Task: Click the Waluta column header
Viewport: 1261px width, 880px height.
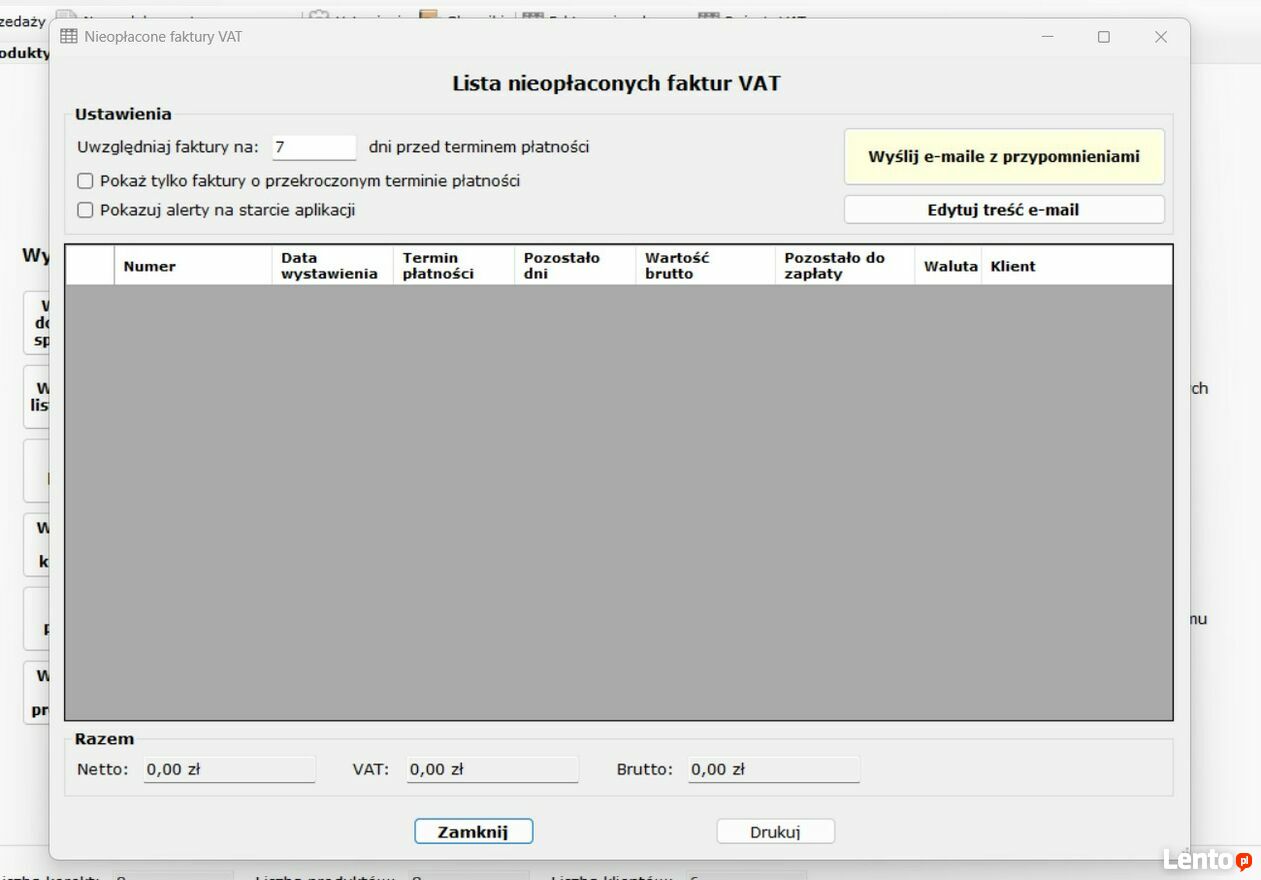Action: click(949, 266)
